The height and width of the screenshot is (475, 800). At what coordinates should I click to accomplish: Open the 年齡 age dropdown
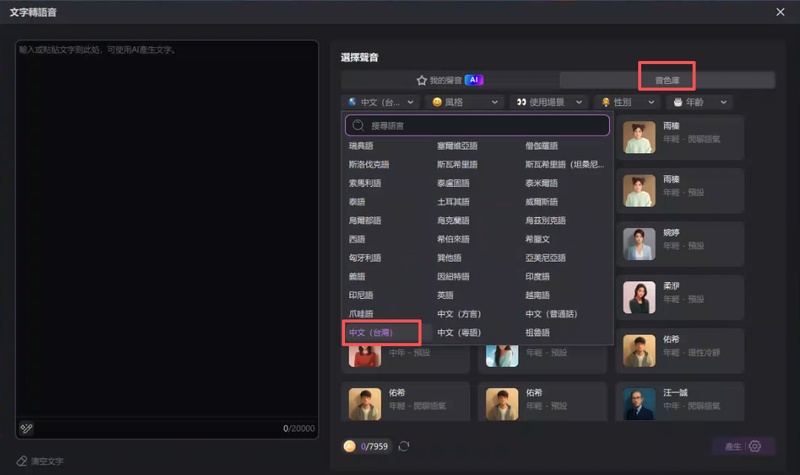pyautogui.click(x=699, y=102)
